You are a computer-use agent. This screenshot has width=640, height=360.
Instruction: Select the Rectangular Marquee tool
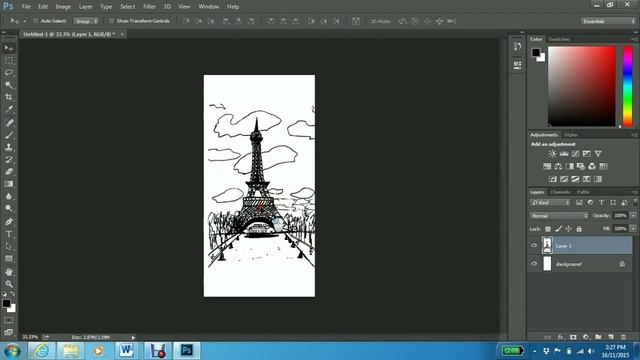(x=9, y=60)
